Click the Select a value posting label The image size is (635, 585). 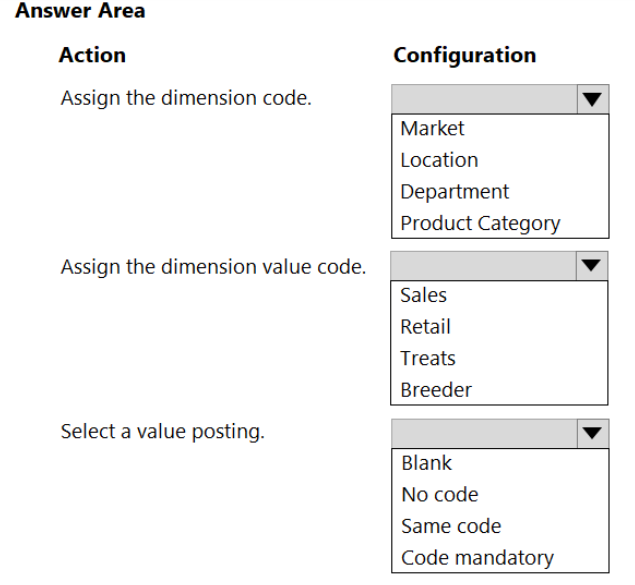[162, 432]
